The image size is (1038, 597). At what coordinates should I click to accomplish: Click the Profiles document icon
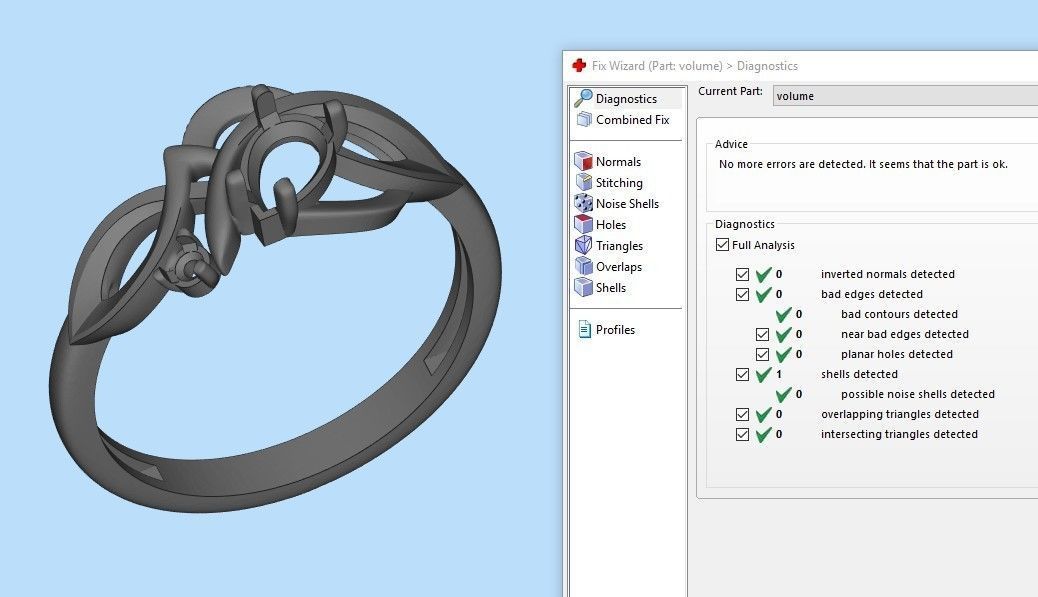tap(585, 329)
